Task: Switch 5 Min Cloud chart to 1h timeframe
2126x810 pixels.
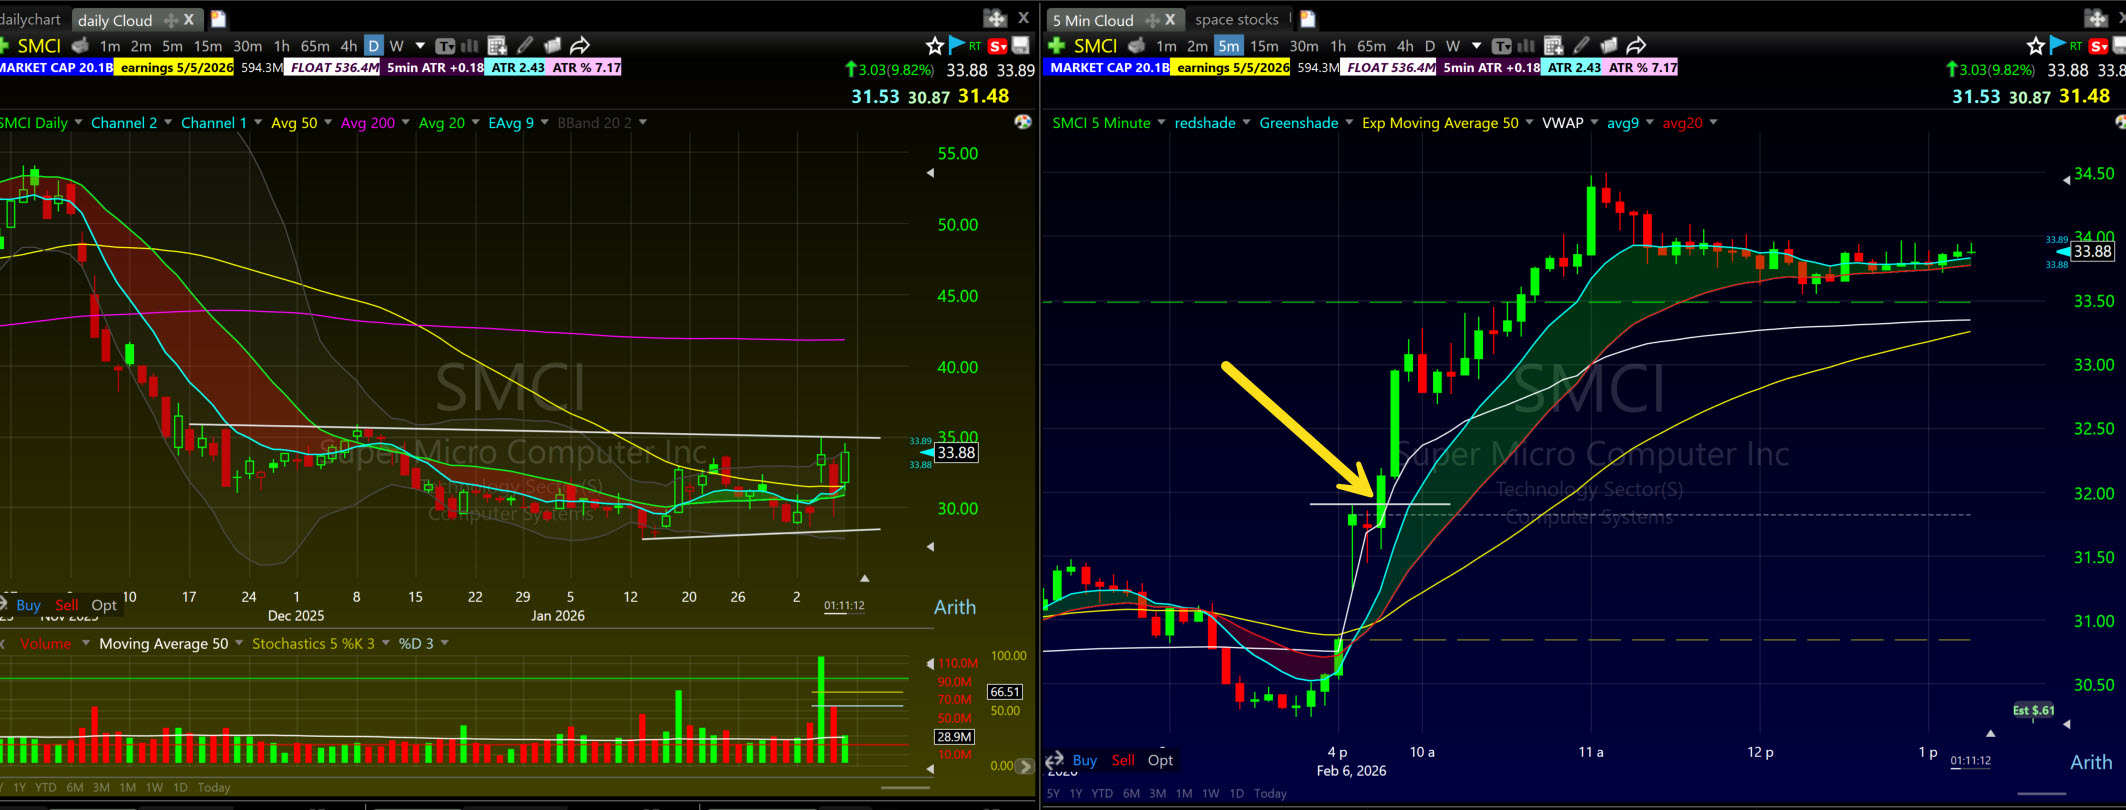Action: [x=1338, y=46]
